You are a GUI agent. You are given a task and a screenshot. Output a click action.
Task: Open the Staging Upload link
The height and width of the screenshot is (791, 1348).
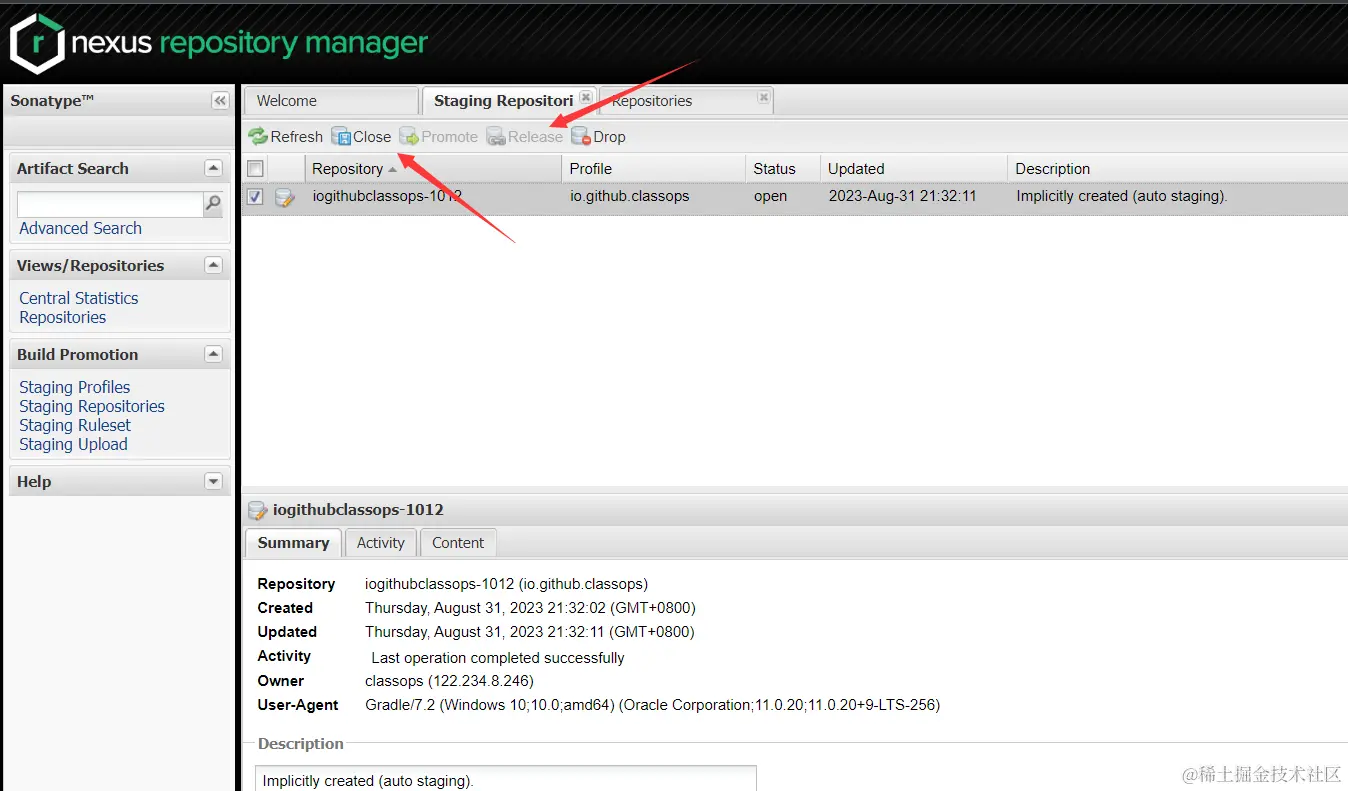(x=73, y=444)
